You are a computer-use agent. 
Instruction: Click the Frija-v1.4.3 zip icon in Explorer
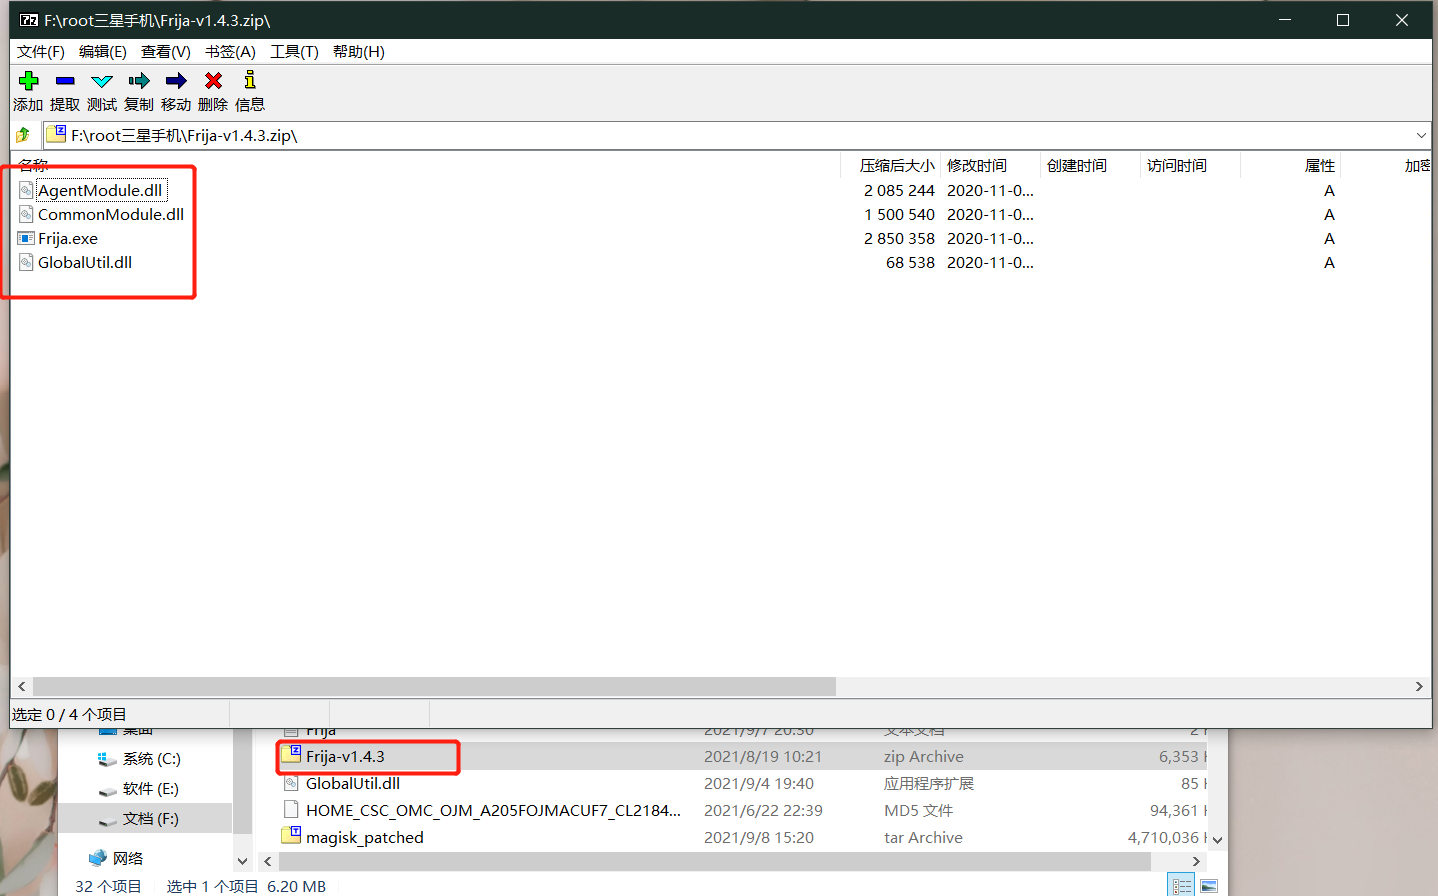point(291,754)
